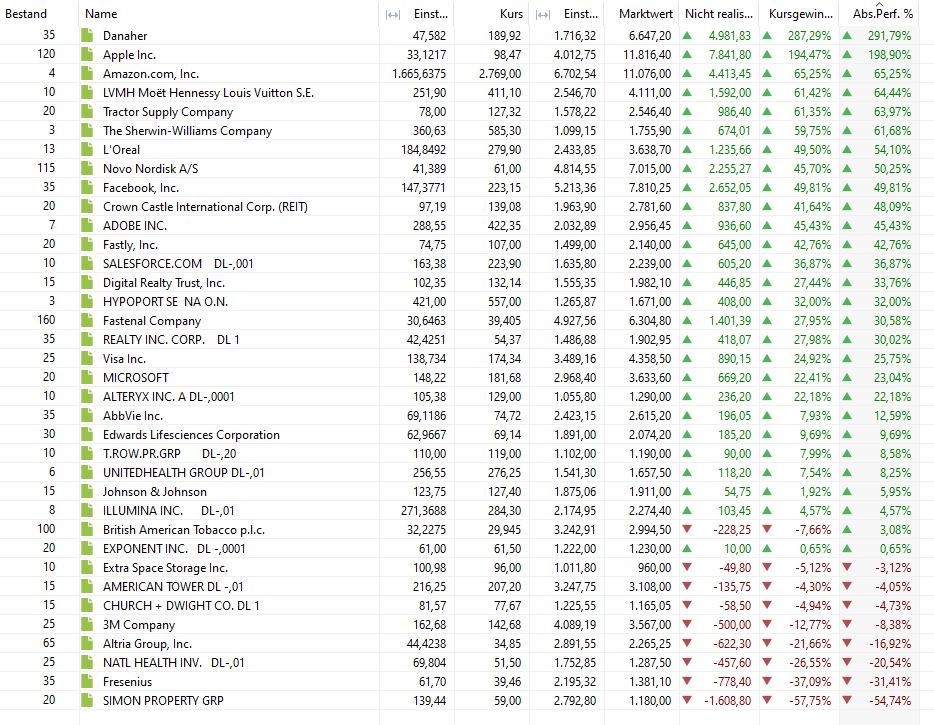Click the green icon for Altria Group, Inc.
934x725 pixels.
click(87, 644)
